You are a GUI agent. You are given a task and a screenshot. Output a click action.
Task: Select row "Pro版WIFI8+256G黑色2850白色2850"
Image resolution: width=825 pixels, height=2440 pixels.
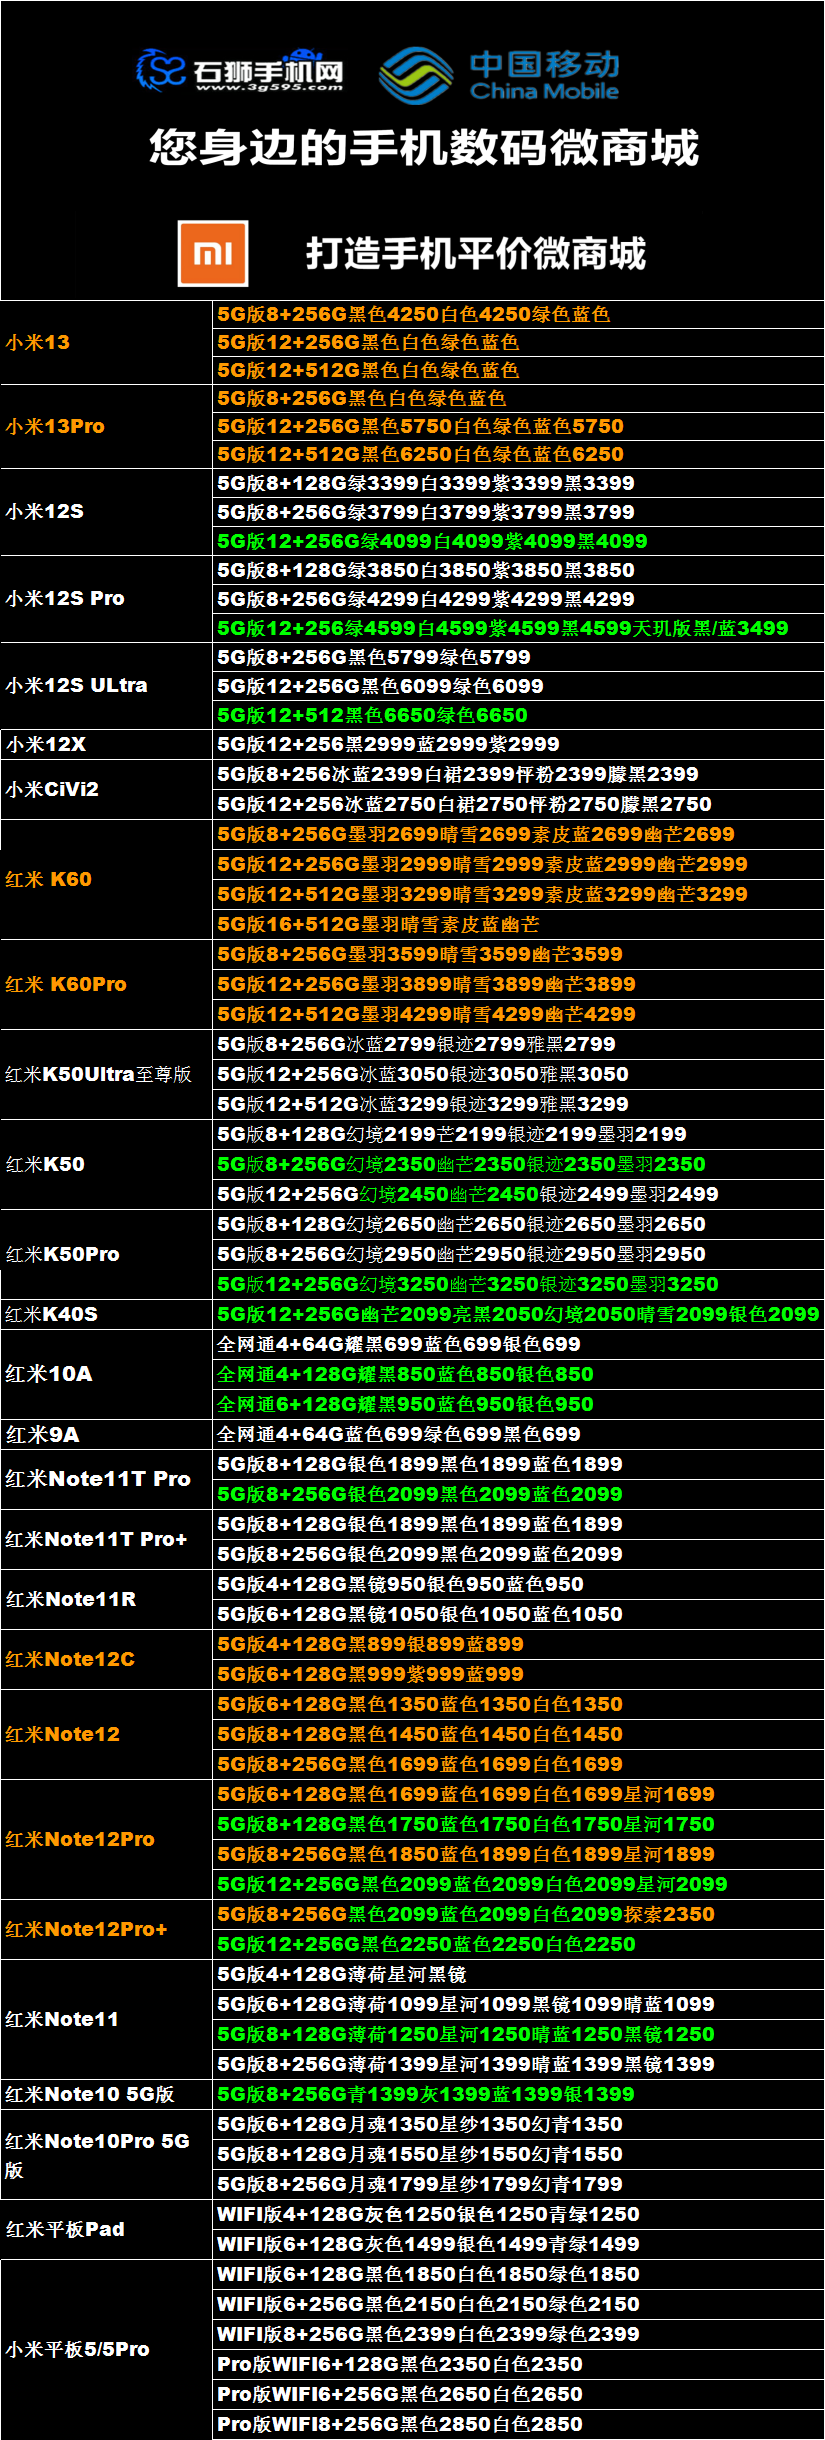click(x=519, y=2424)
